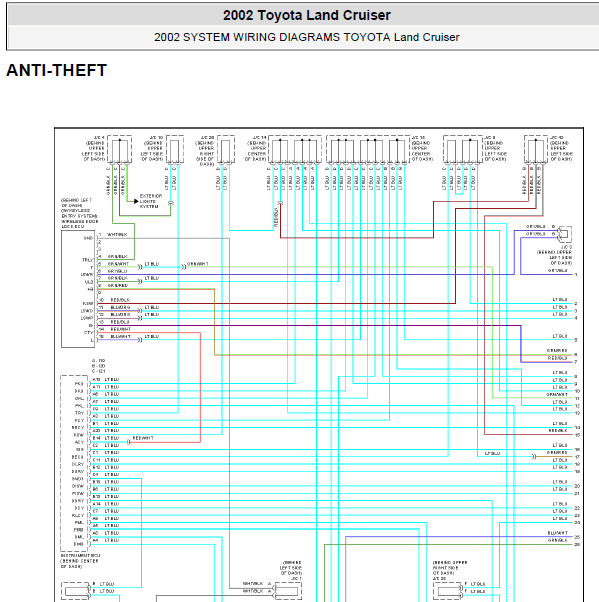599x602 pixels.
Task: Click upper 'WHT/BLK A' label at J/C 1
Action: 257,584
